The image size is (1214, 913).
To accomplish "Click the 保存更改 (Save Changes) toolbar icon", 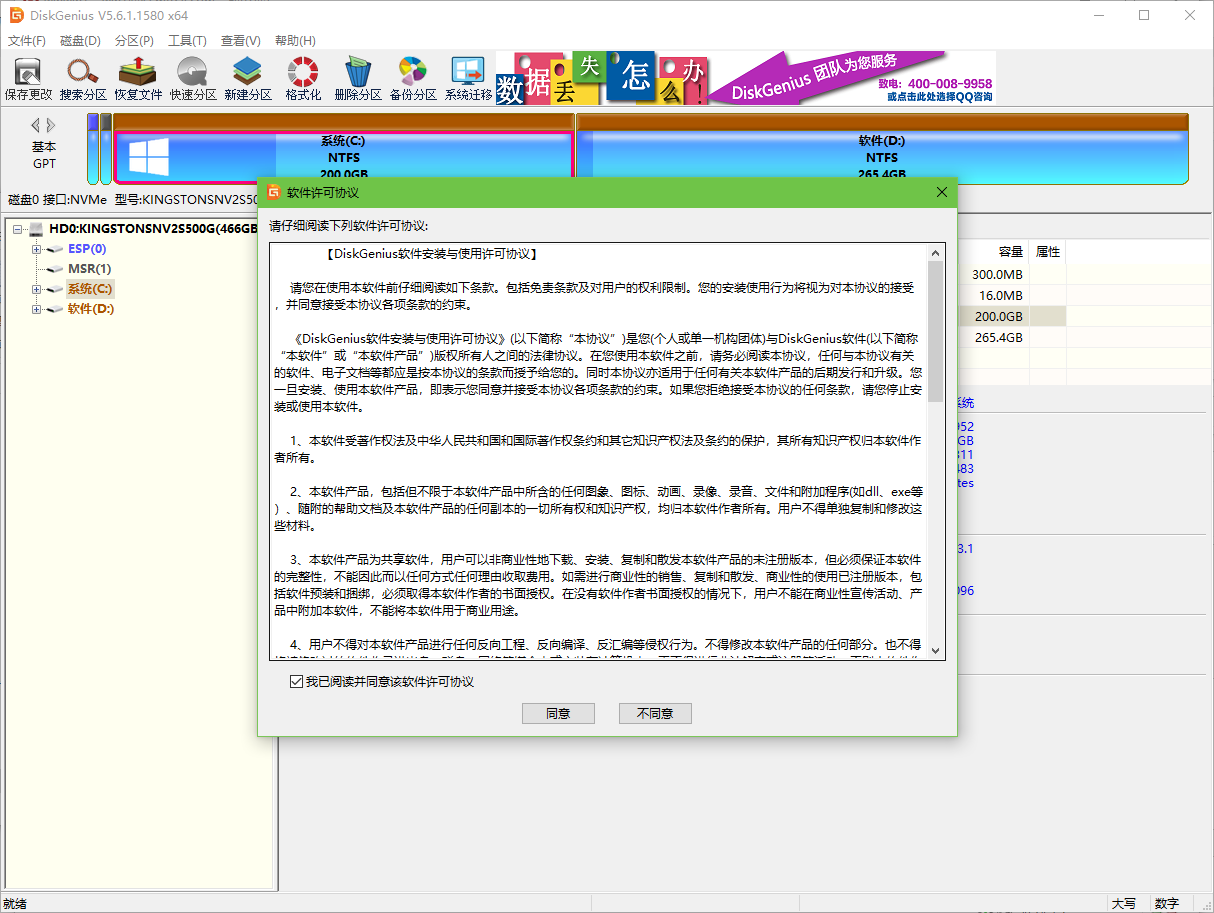I will pos(27,77).
